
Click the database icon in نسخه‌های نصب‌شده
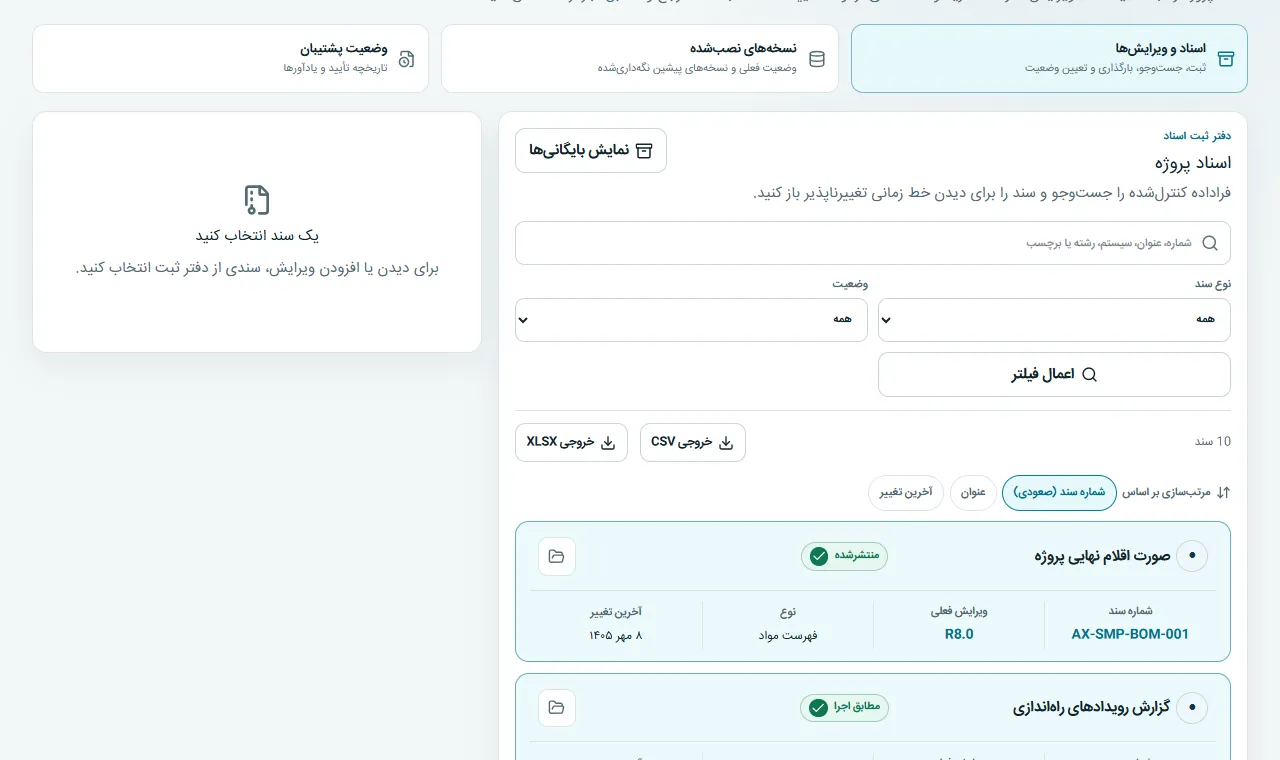pyautogui.click(x=817, y=59)
